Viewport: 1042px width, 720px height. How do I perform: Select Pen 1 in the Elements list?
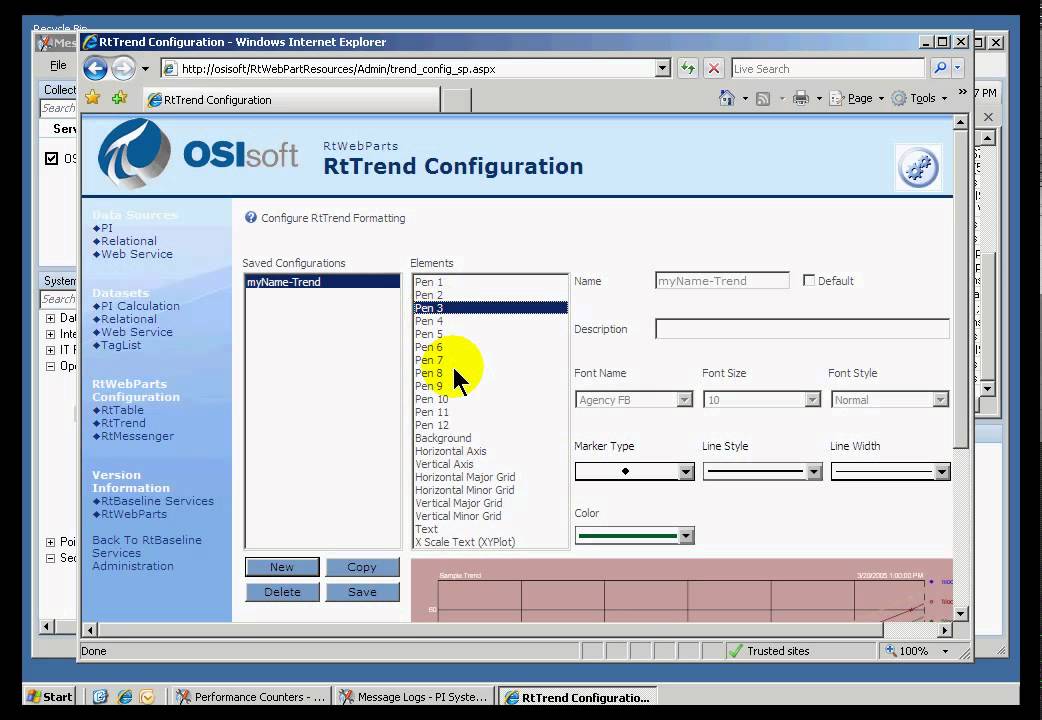click(x=490, y=282)
